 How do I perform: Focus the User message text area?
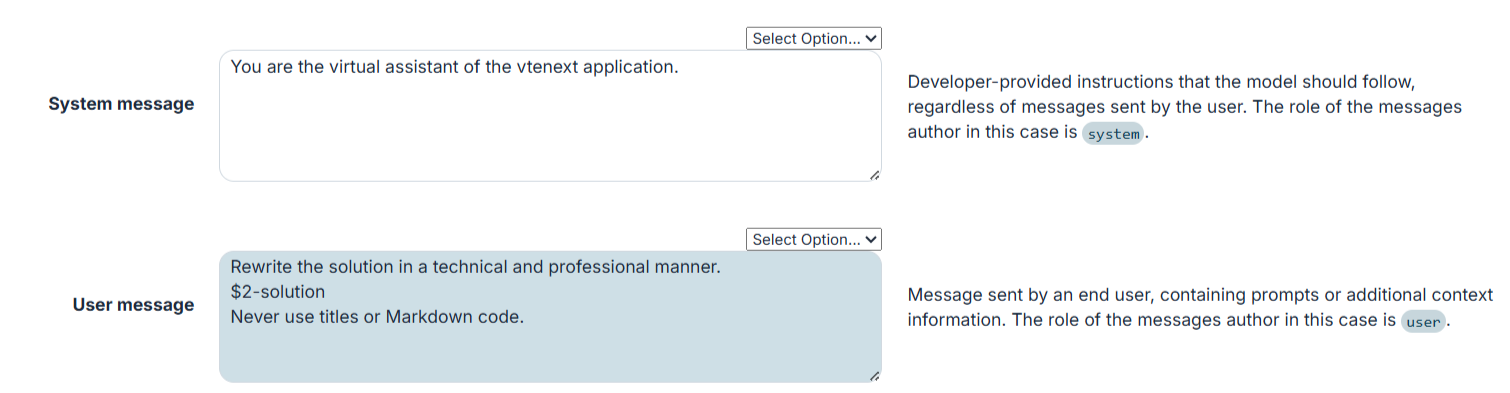coord(550,317)
